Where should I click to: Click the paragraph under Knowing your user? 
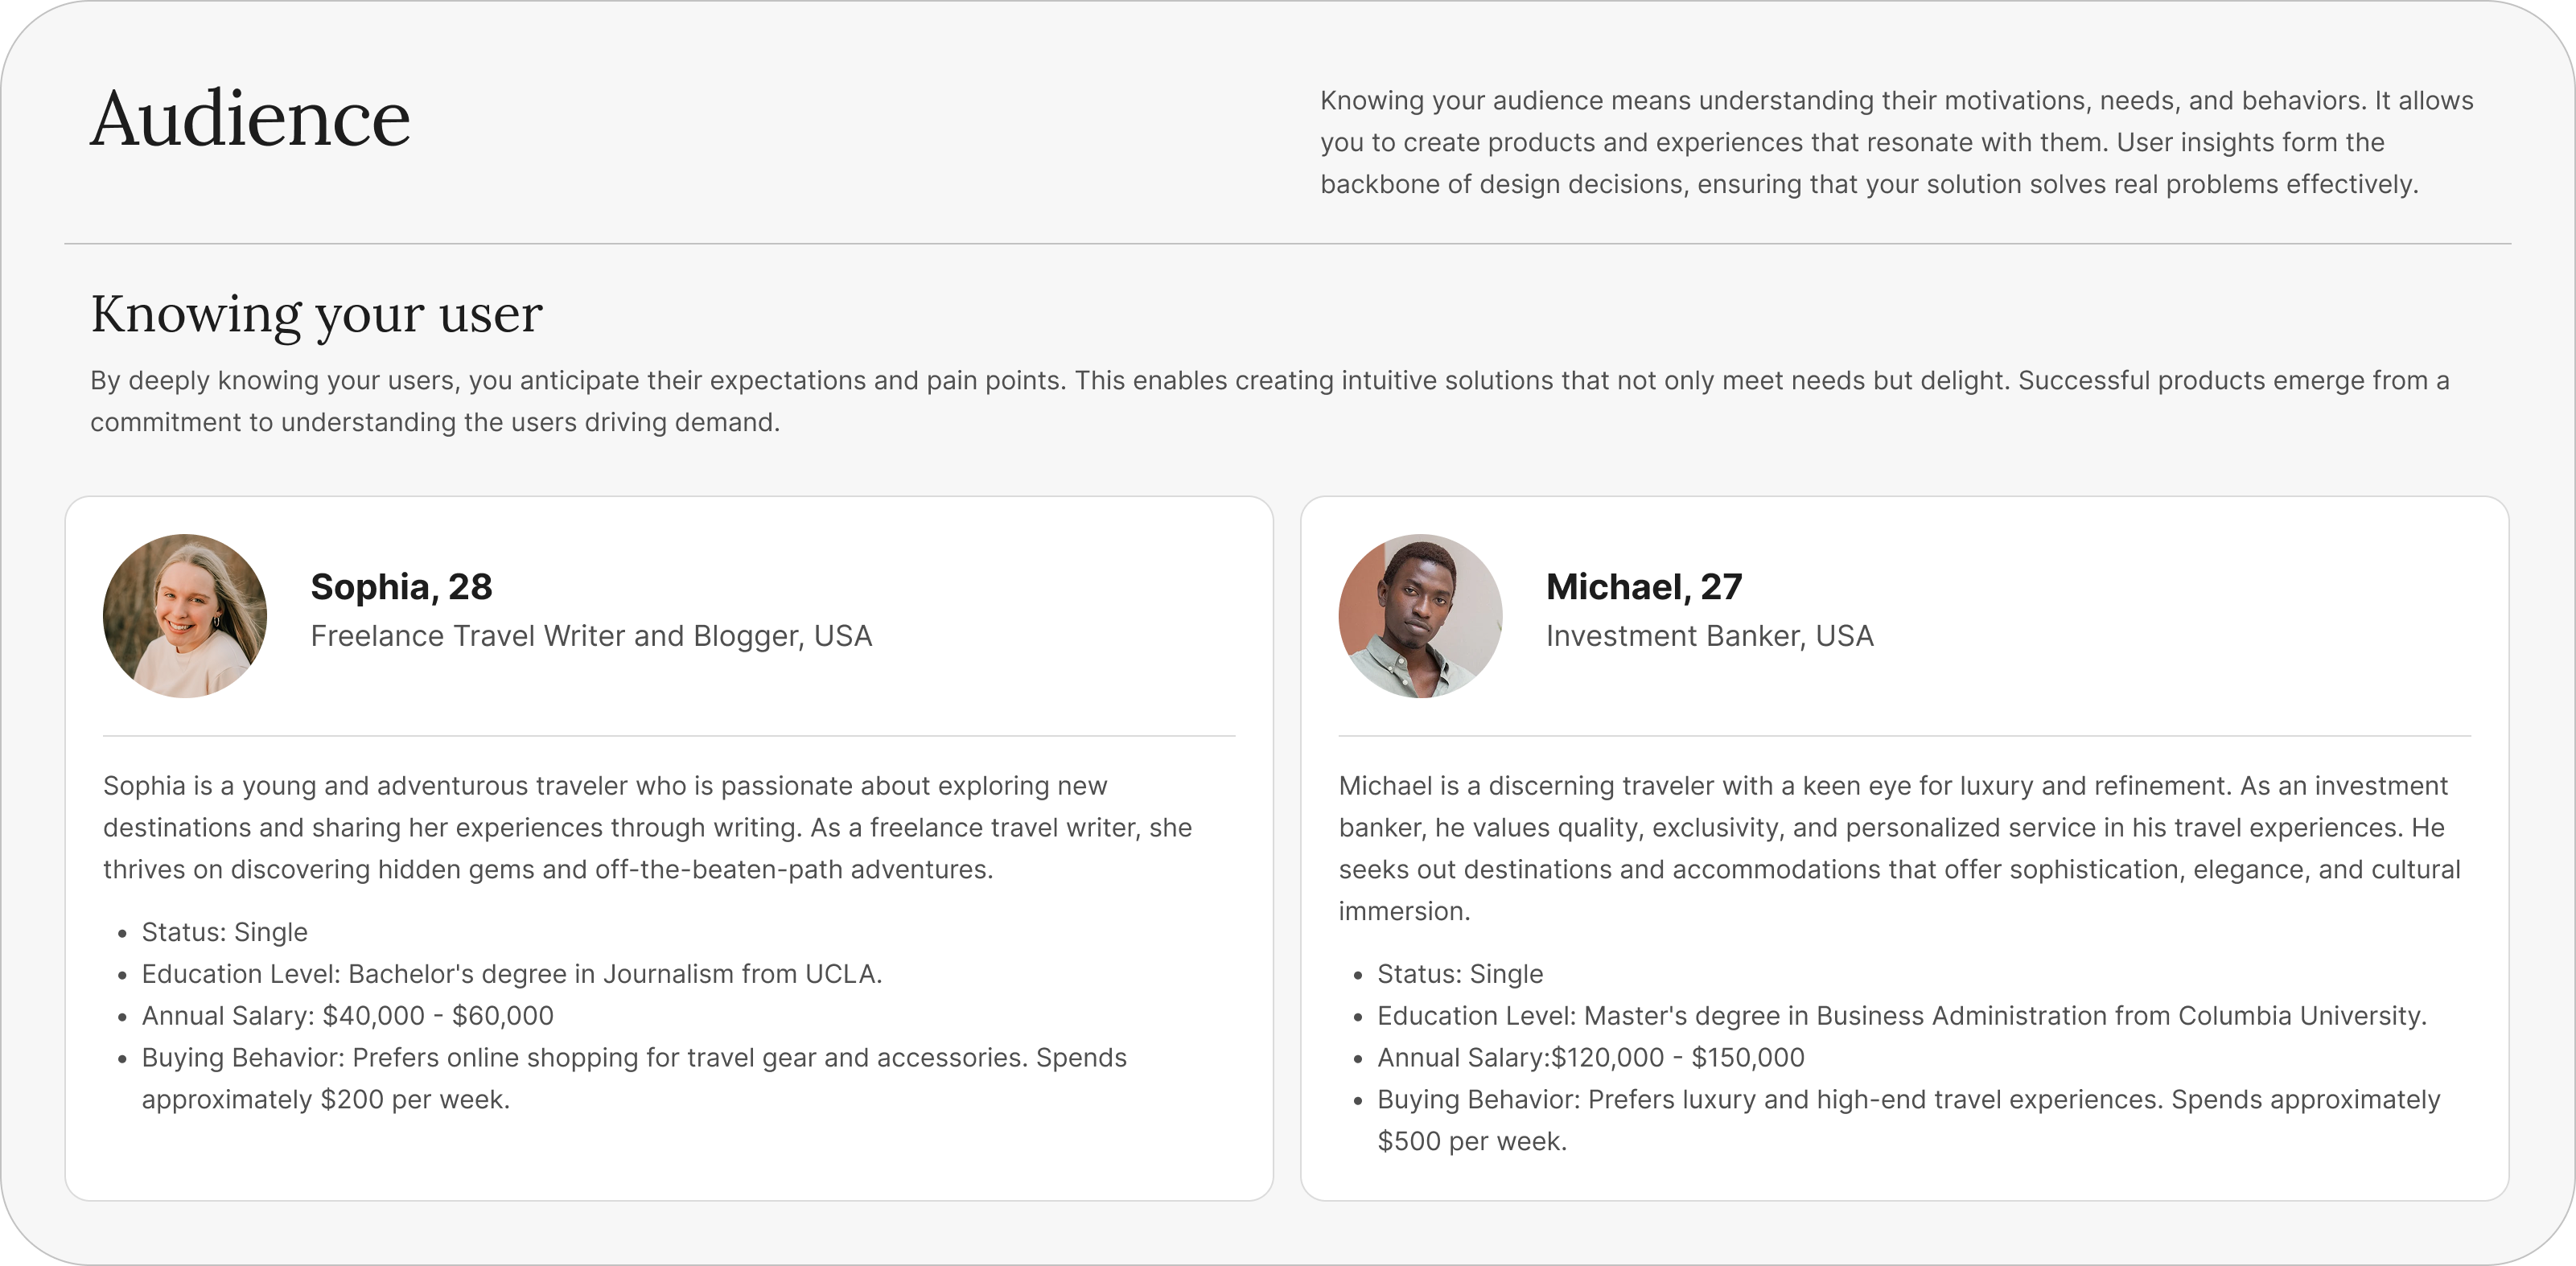pos(1269,402)
